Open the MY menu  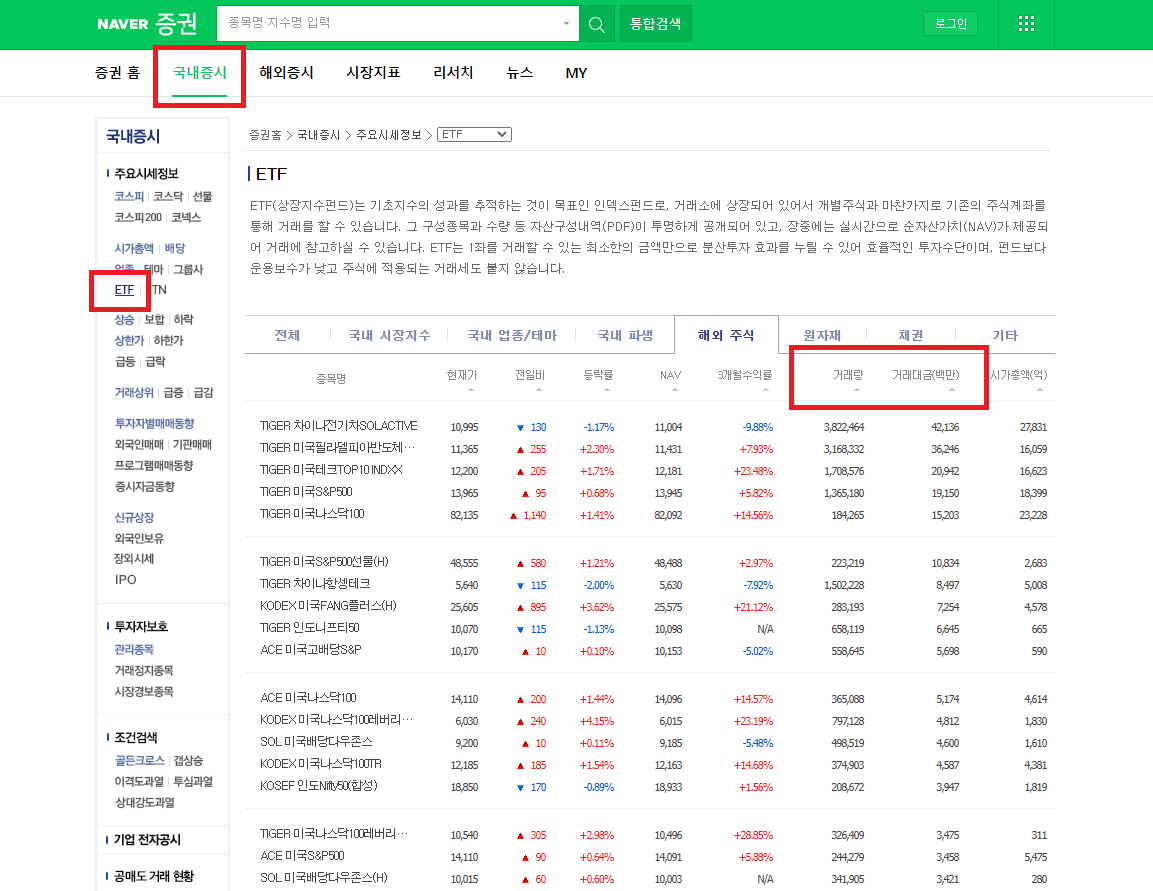576,74
